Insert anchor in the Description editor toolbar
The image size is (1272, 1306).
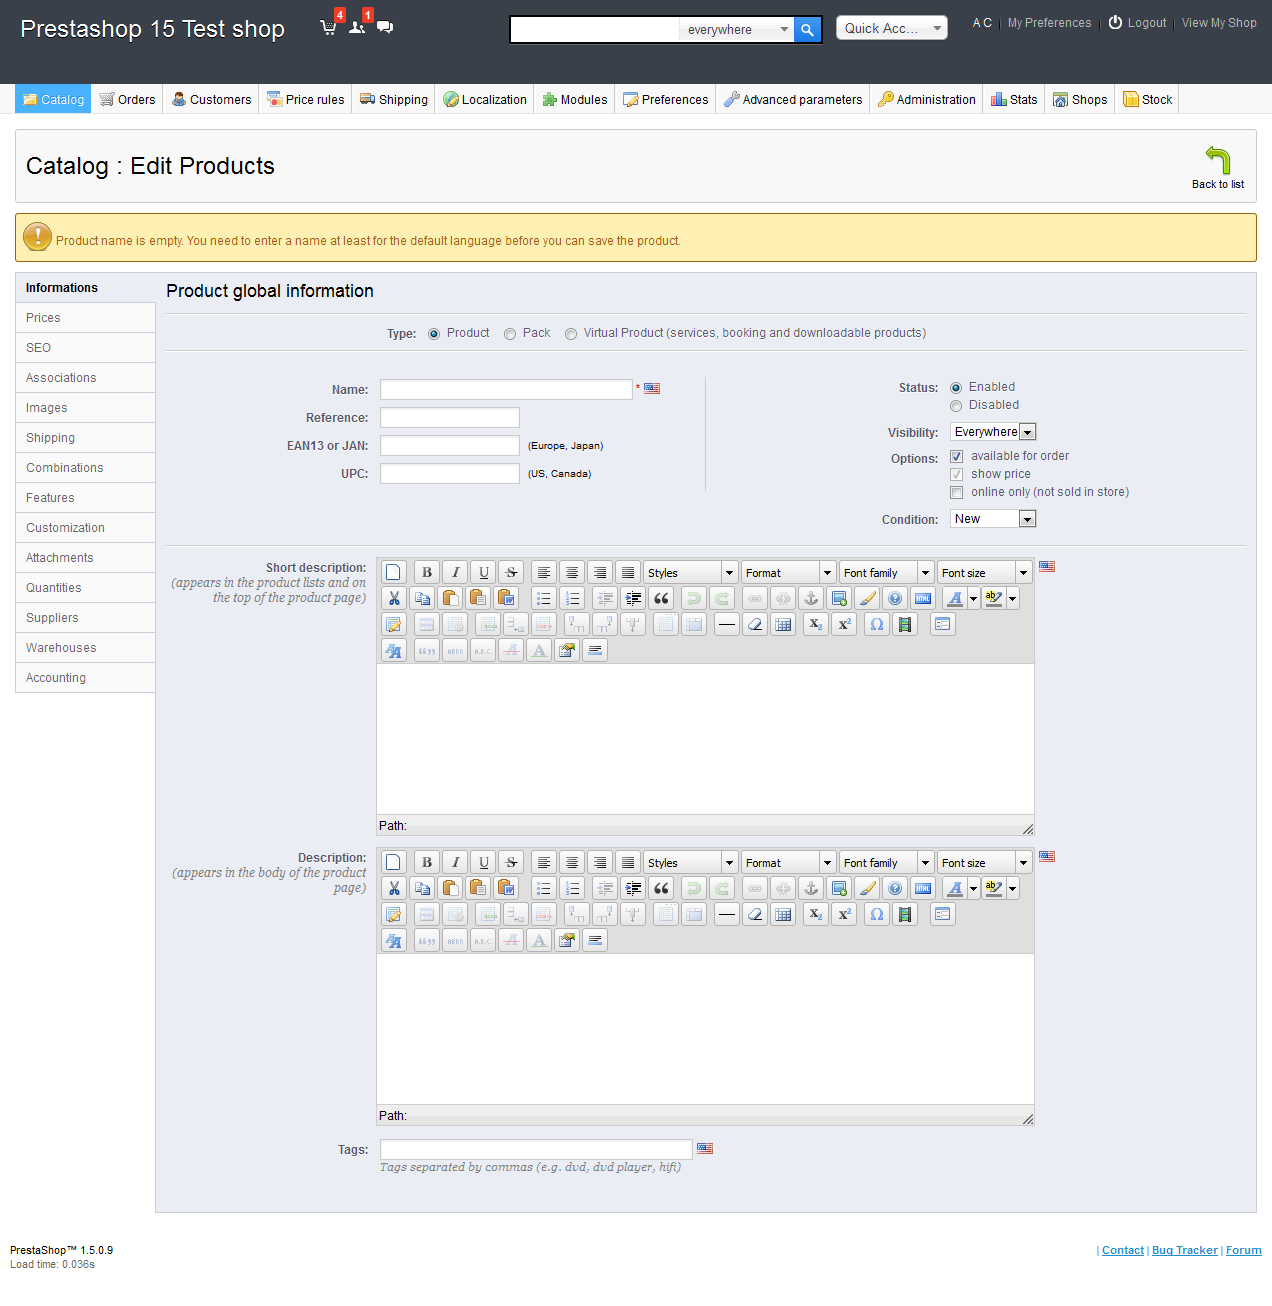[x=811, y=888]
